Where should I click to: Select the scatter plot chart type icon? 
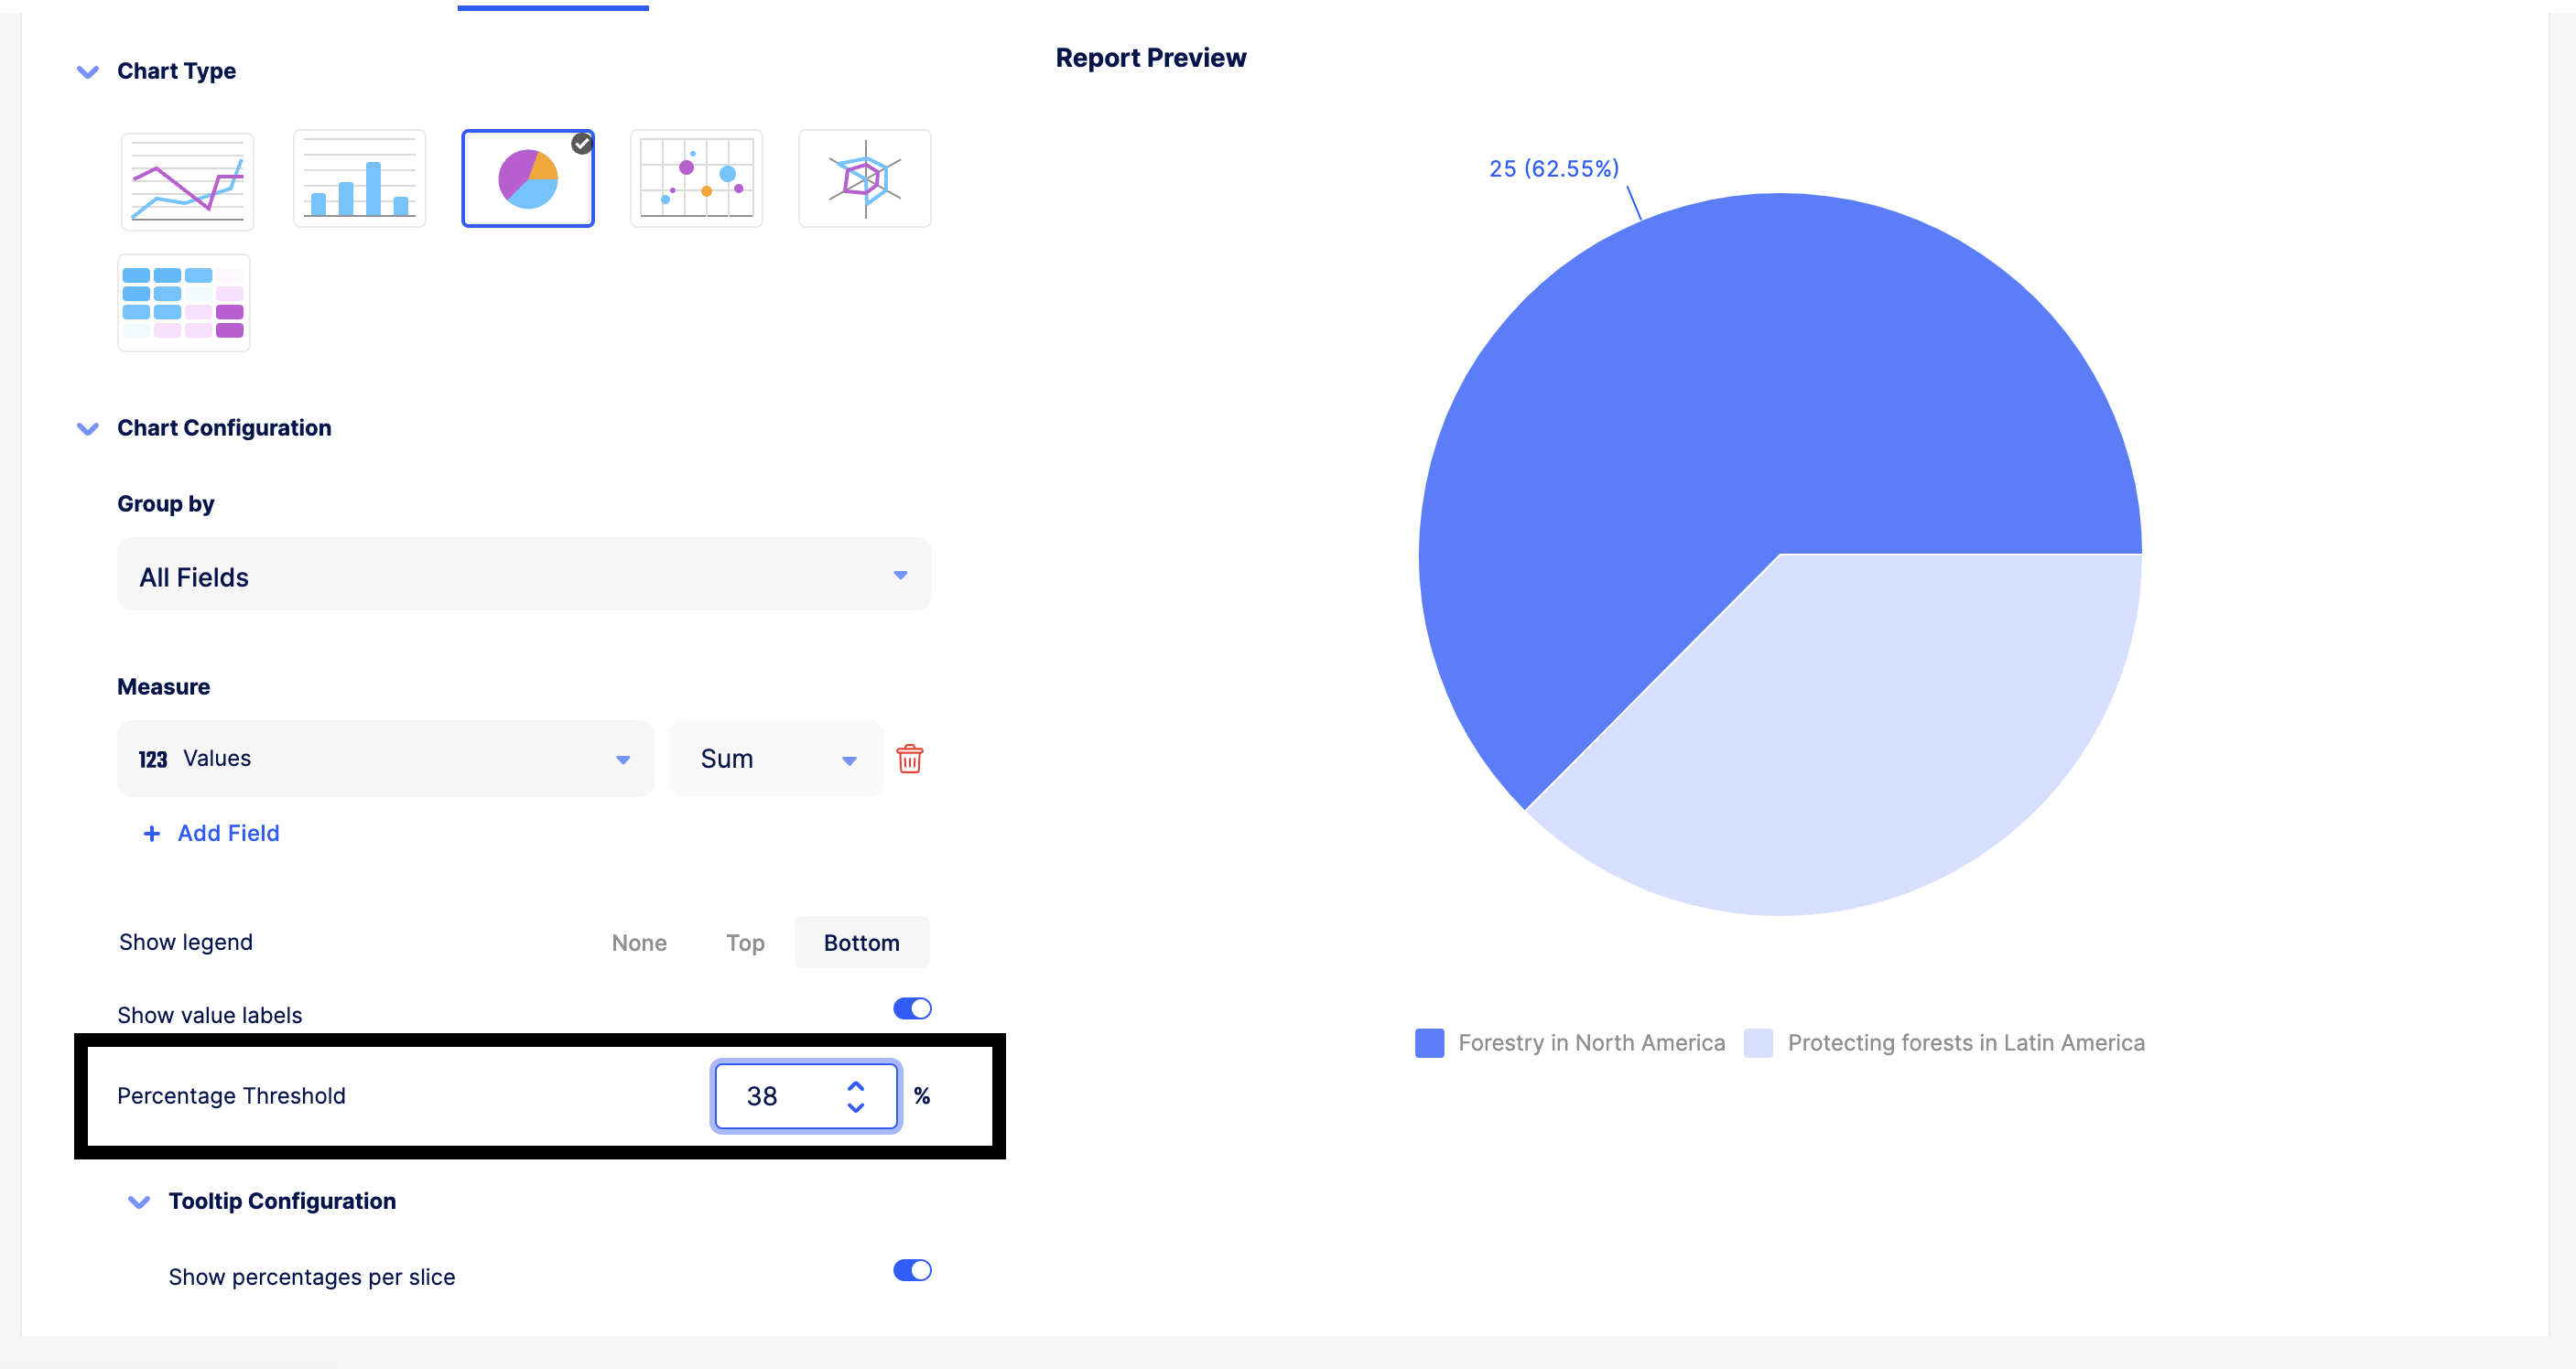[696, 180]
